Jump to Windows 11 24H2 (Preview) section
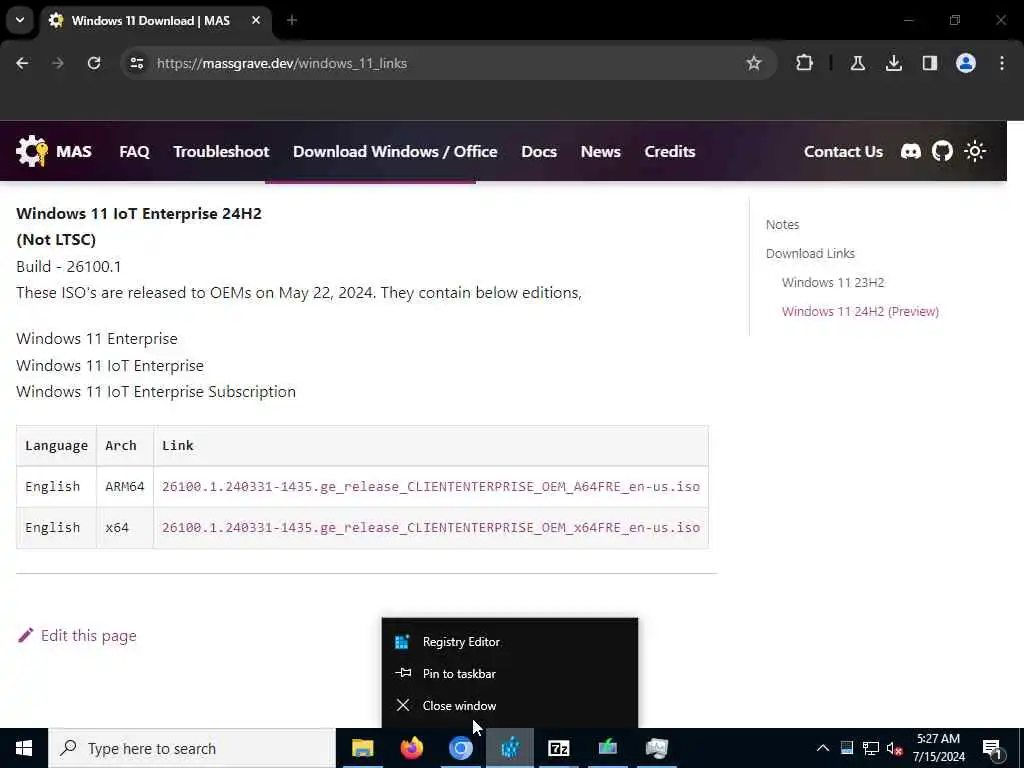The image size is (1024, 768). coord(860,312)
